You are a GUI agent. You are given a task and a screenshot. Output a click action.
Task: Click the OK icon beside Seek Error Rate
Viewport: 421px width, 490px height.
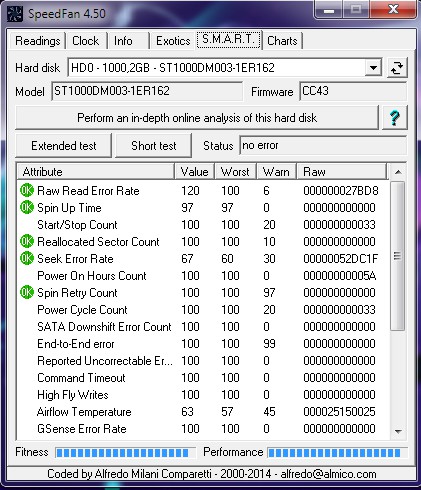pyautogui.click(x=27, y=258)
